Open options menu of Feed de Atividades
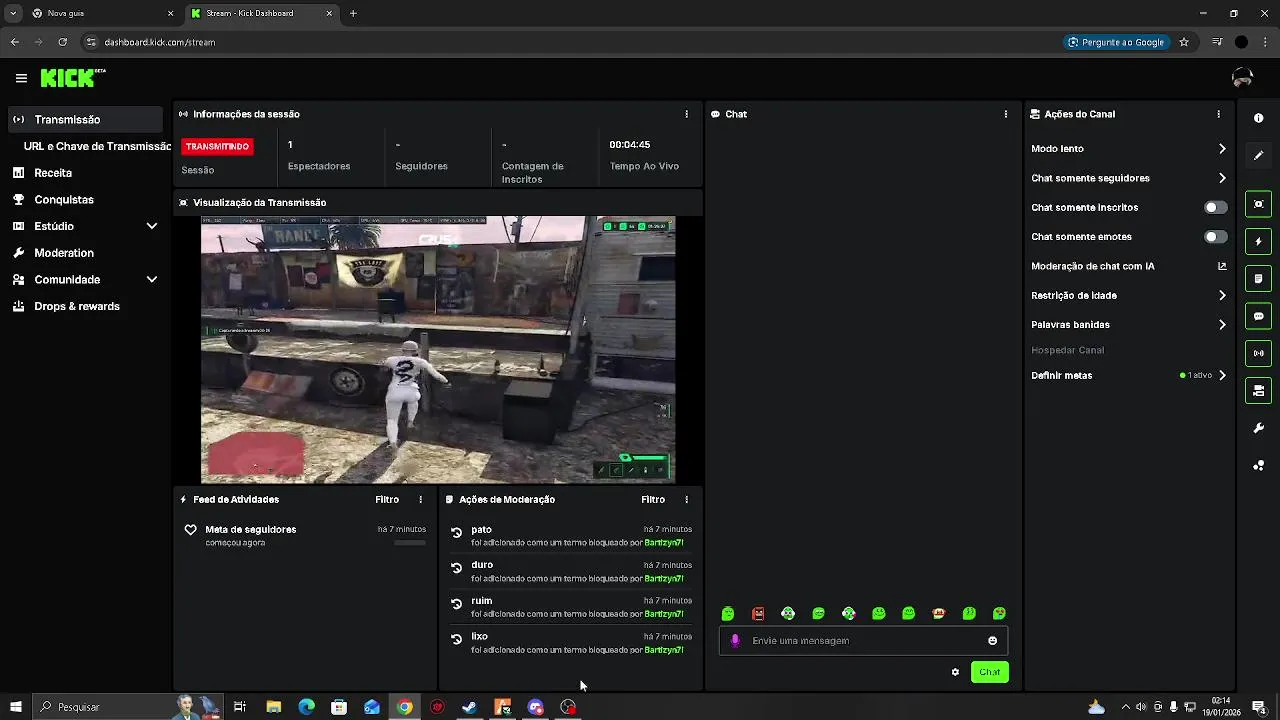The image size is (1280, 720). click(420, 499)
